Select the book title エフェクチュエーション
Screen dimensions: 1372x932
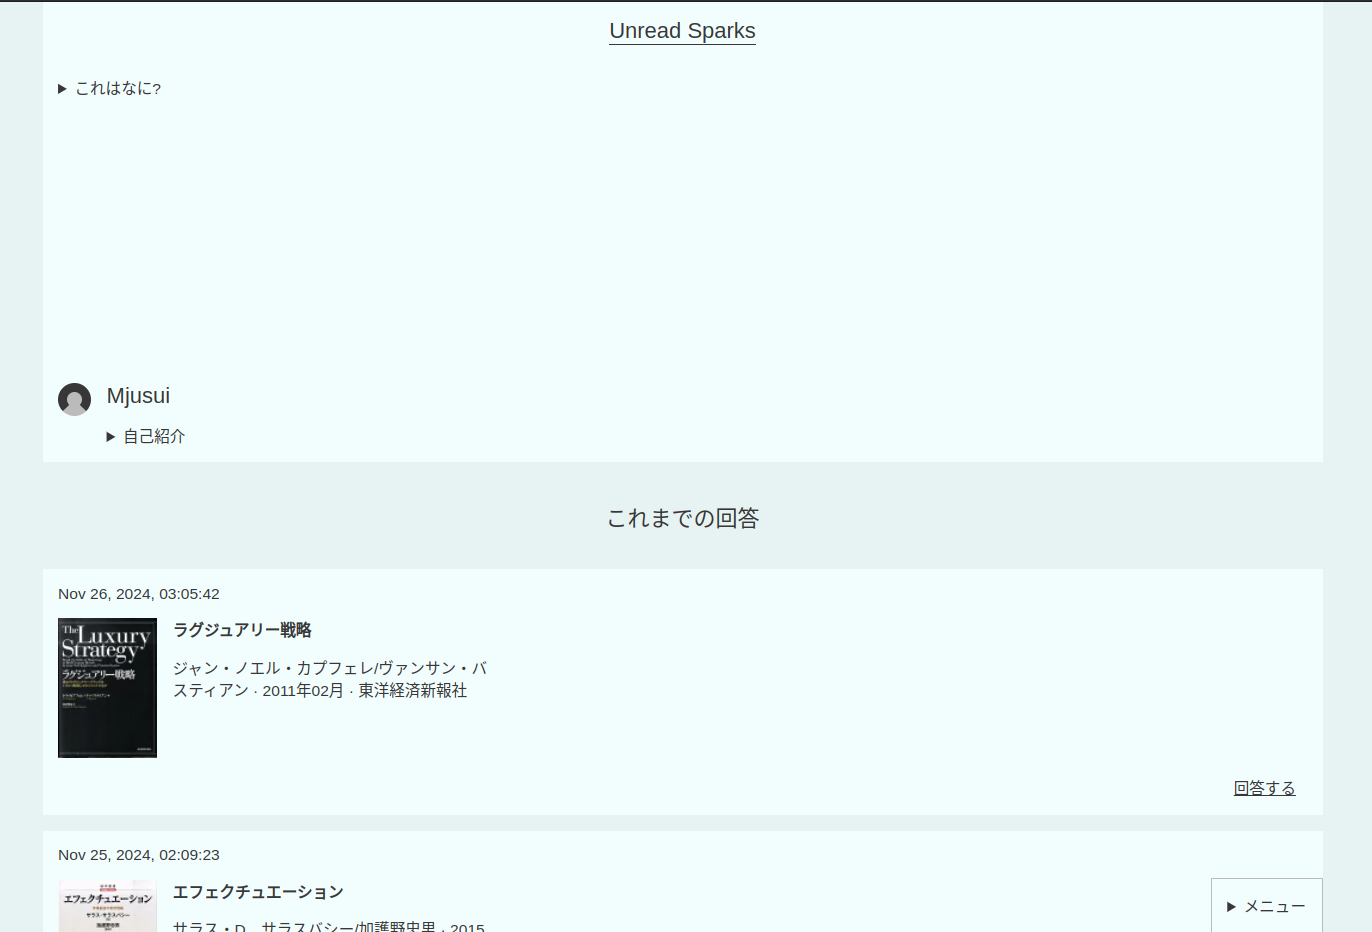click(258, 892)
